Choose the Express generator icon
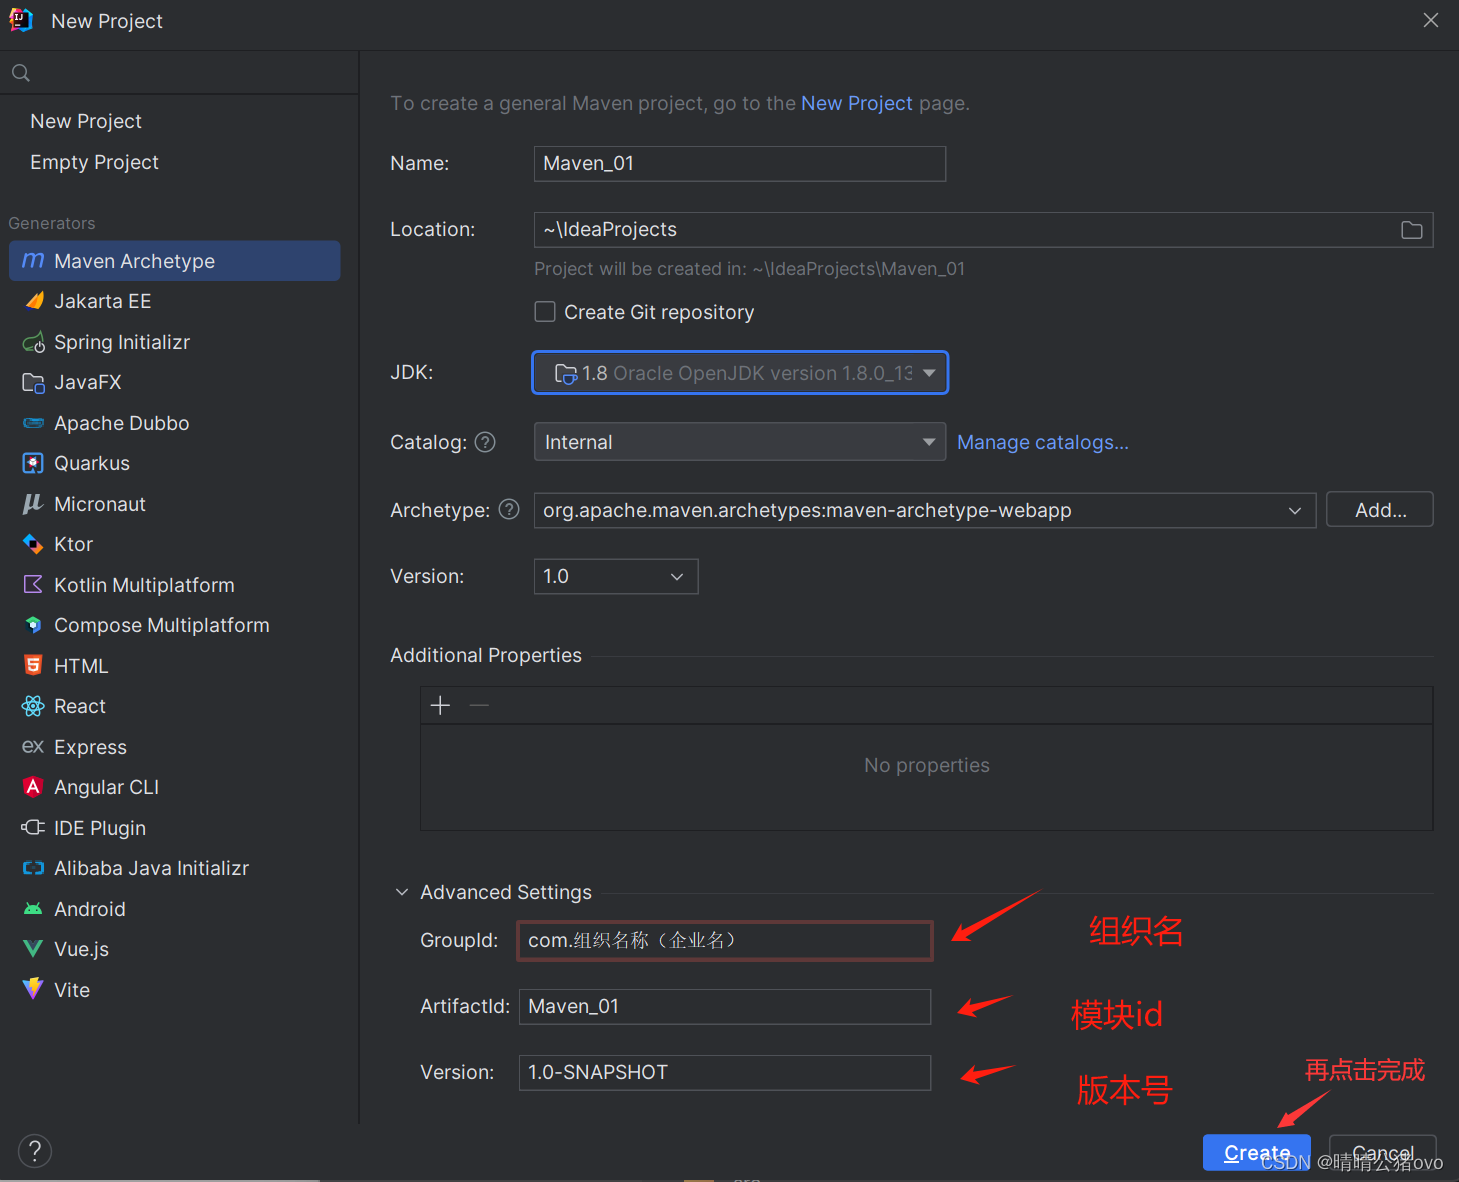This screenshot has height=1182, width=1459. 33,747
